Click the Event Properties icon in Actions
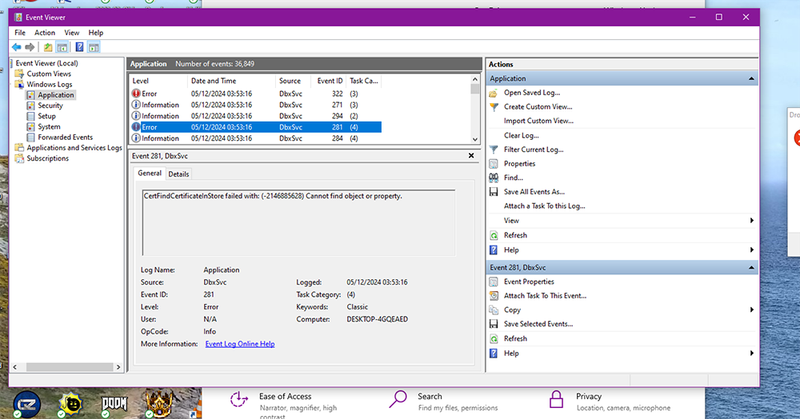Screen dimensions: 800x419 [494, 282]
